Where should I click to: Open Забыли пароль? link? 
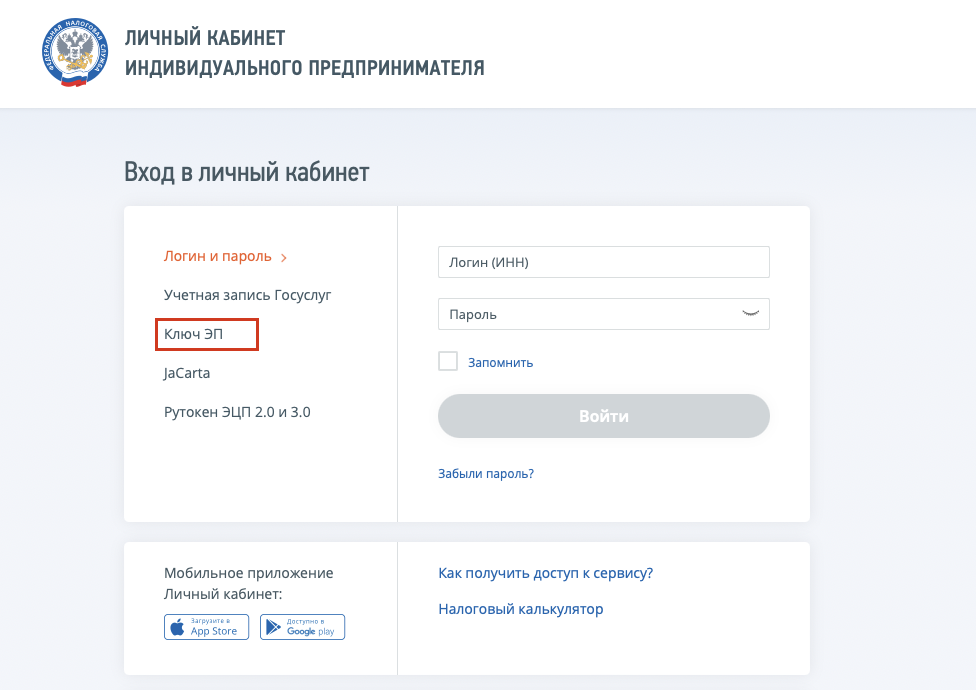click(486, 473)
